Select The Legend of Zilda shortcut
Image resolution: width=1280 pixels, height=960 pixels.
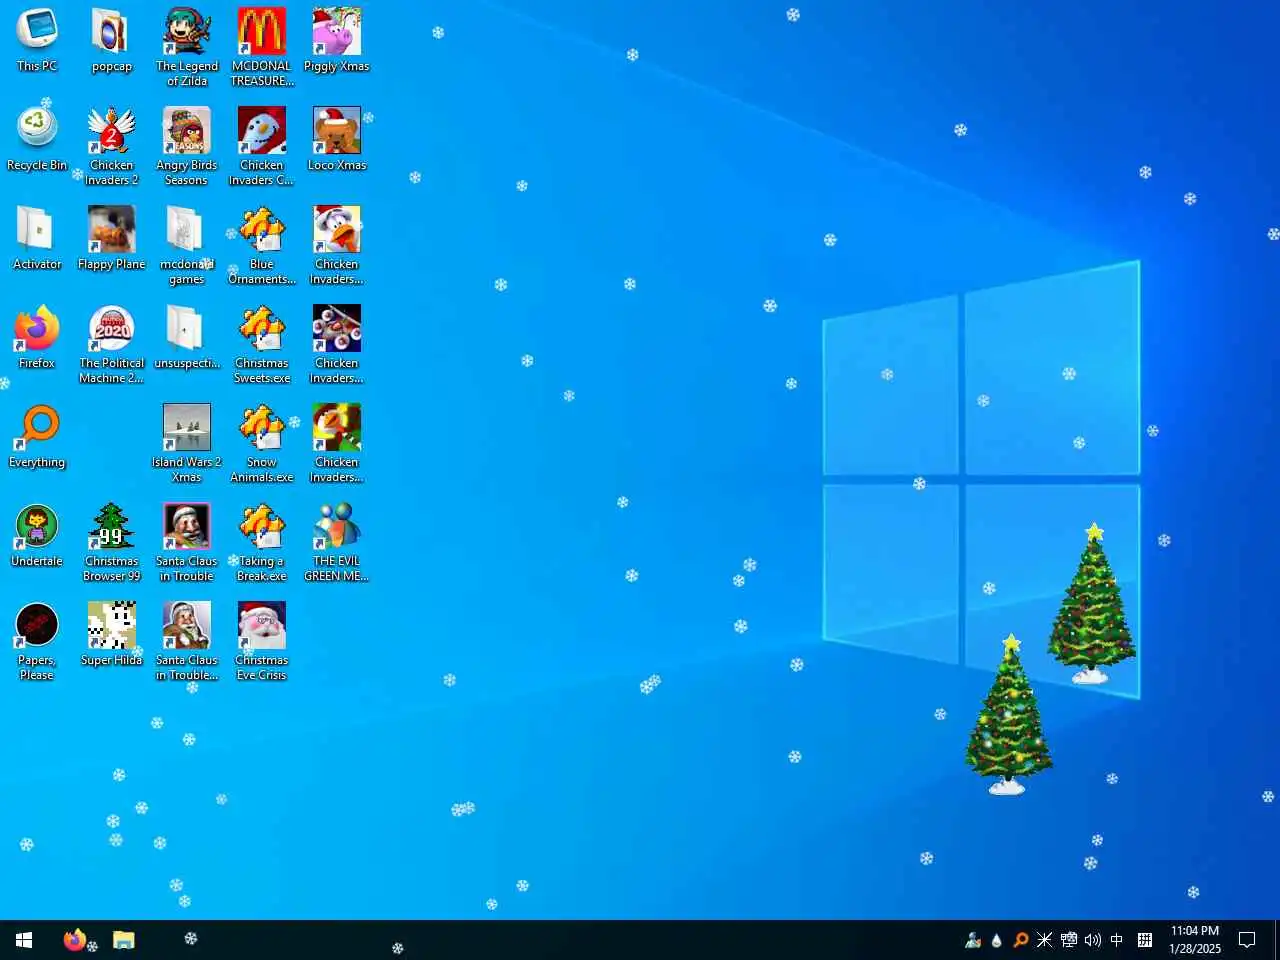coord(187,48)
